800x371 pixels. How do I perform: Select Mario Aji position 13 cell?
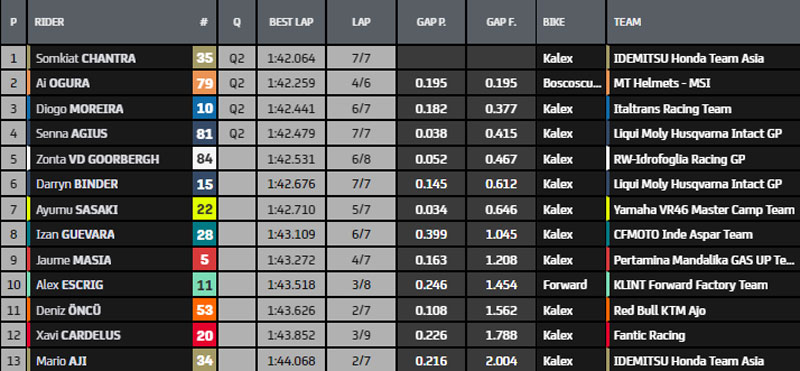coord(13,360)
